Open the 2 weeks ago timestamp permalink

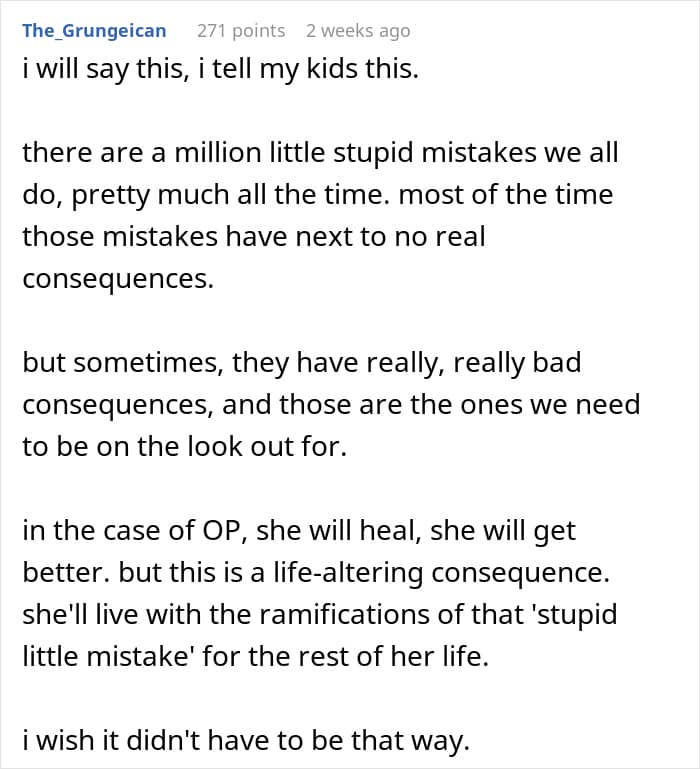358,31
